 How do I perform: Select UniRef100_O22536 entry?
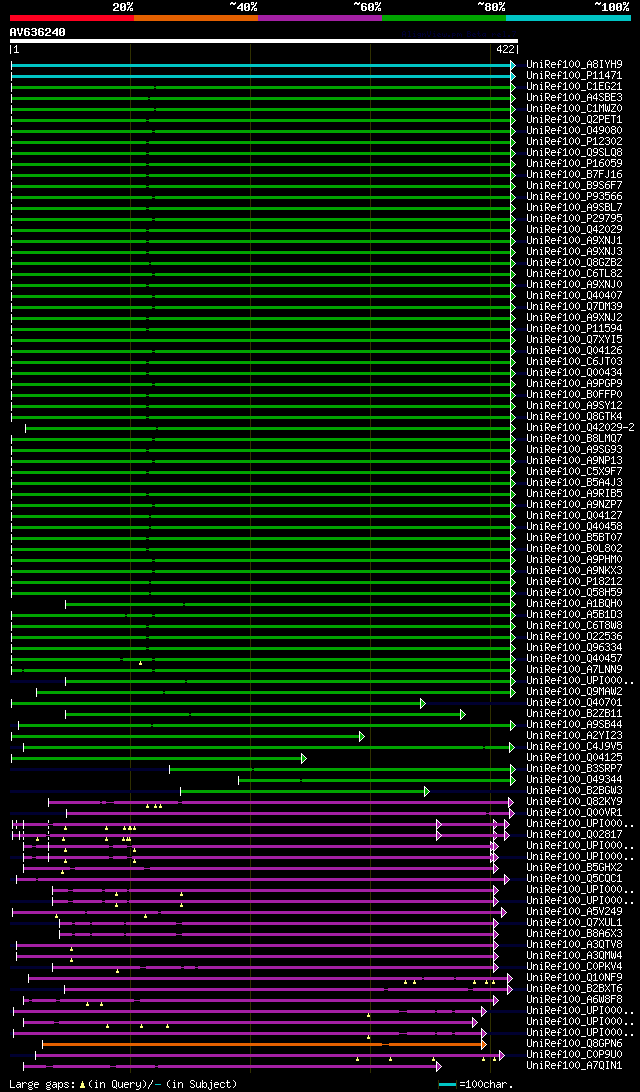coord(575,636)
